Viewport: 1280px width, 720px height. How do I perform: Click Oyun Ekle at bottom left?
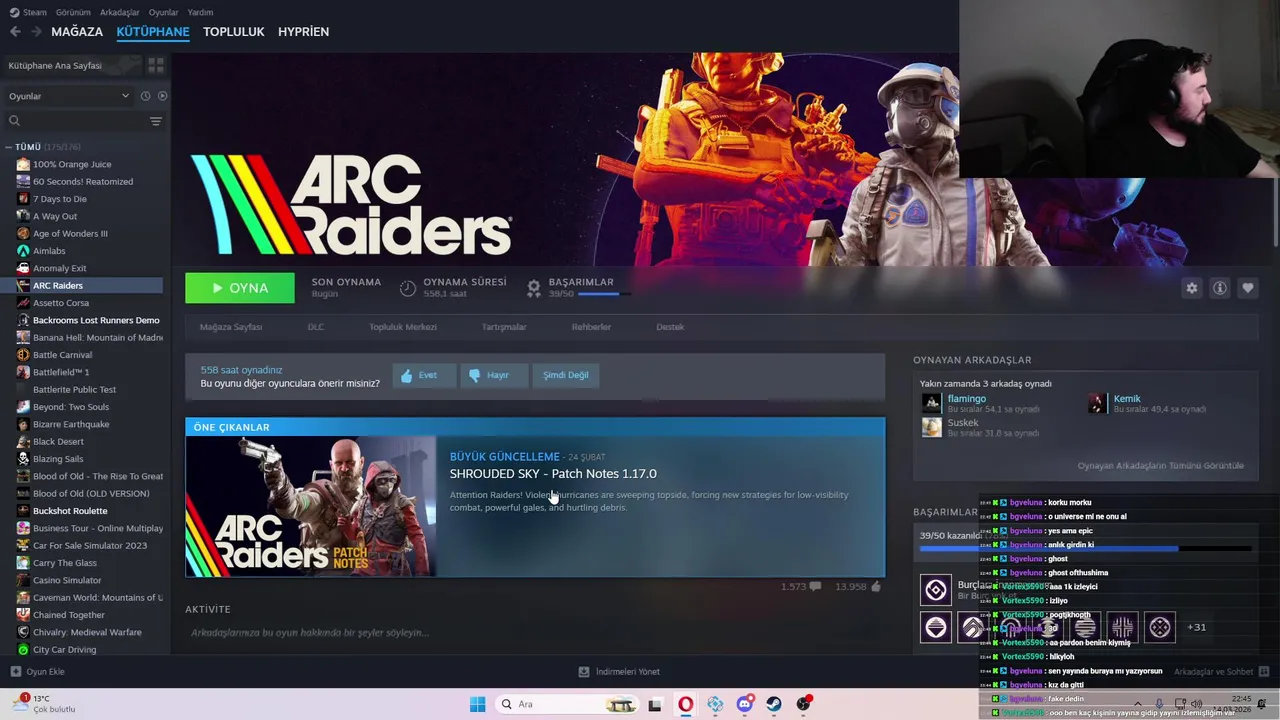tap(38, 672)
